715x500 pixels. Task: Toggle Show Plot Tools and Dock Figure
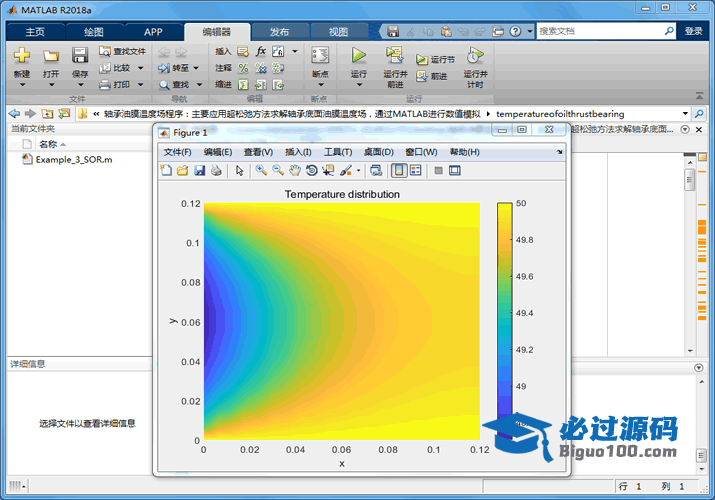pyautogui.click(x=455, y=170)
